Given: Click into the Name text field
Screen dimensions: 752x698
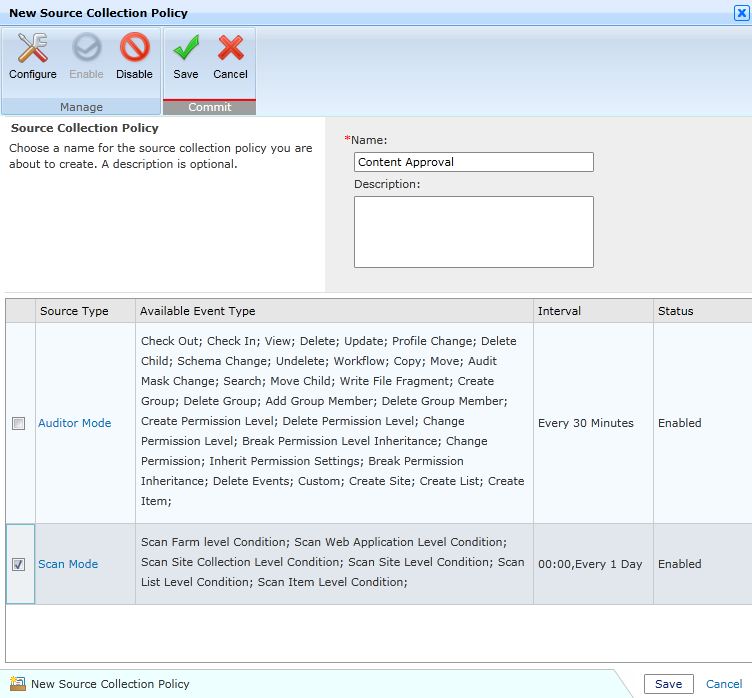Looking at the screenshot, I should point(473,162).
